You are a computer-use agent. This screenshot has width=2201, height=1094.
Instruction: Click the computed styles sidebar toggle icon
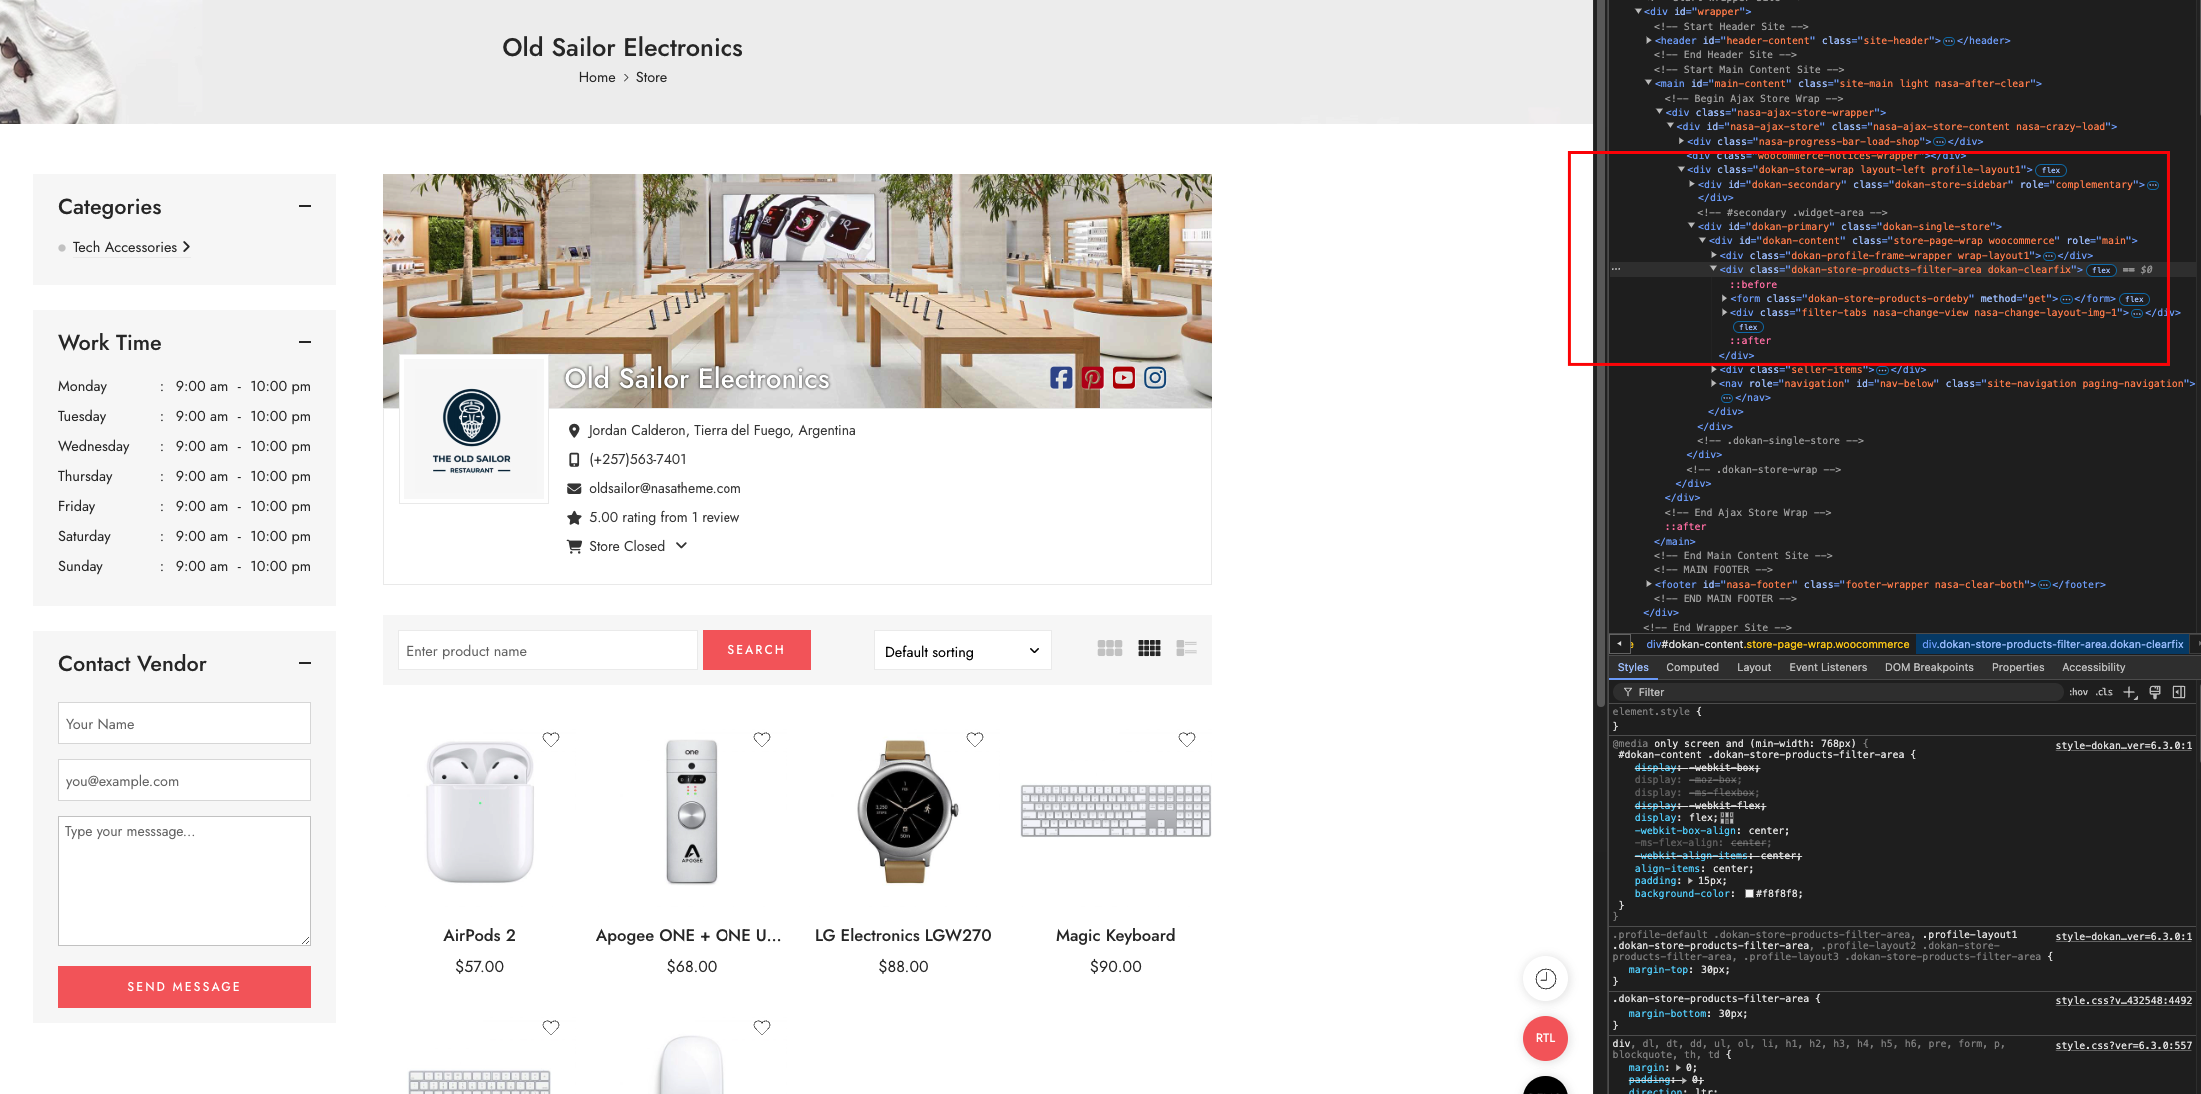tap(2179, 692)
